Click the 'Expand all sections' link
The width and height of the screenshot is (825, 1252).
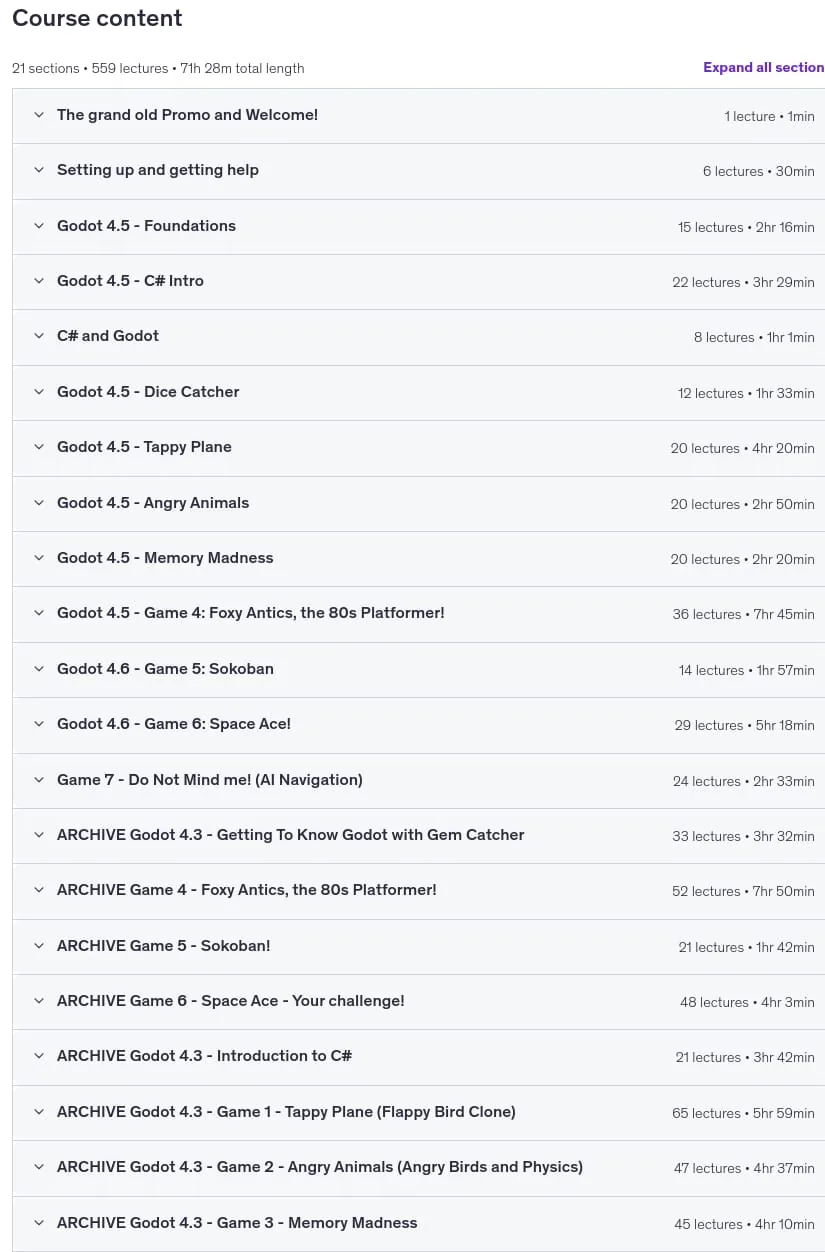point(764,67)
